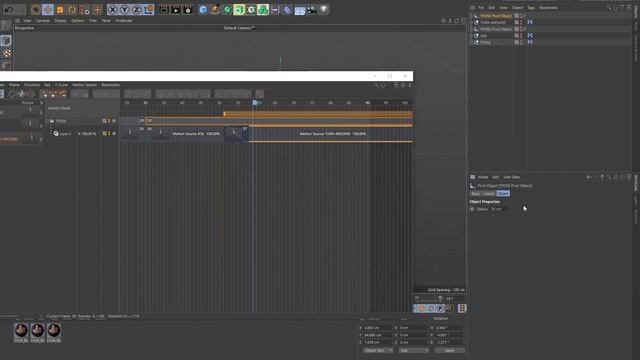Open the Object (Rel) coordinate dropdown
The width and height of the screenshot is (640, 360).
(378, 351)
